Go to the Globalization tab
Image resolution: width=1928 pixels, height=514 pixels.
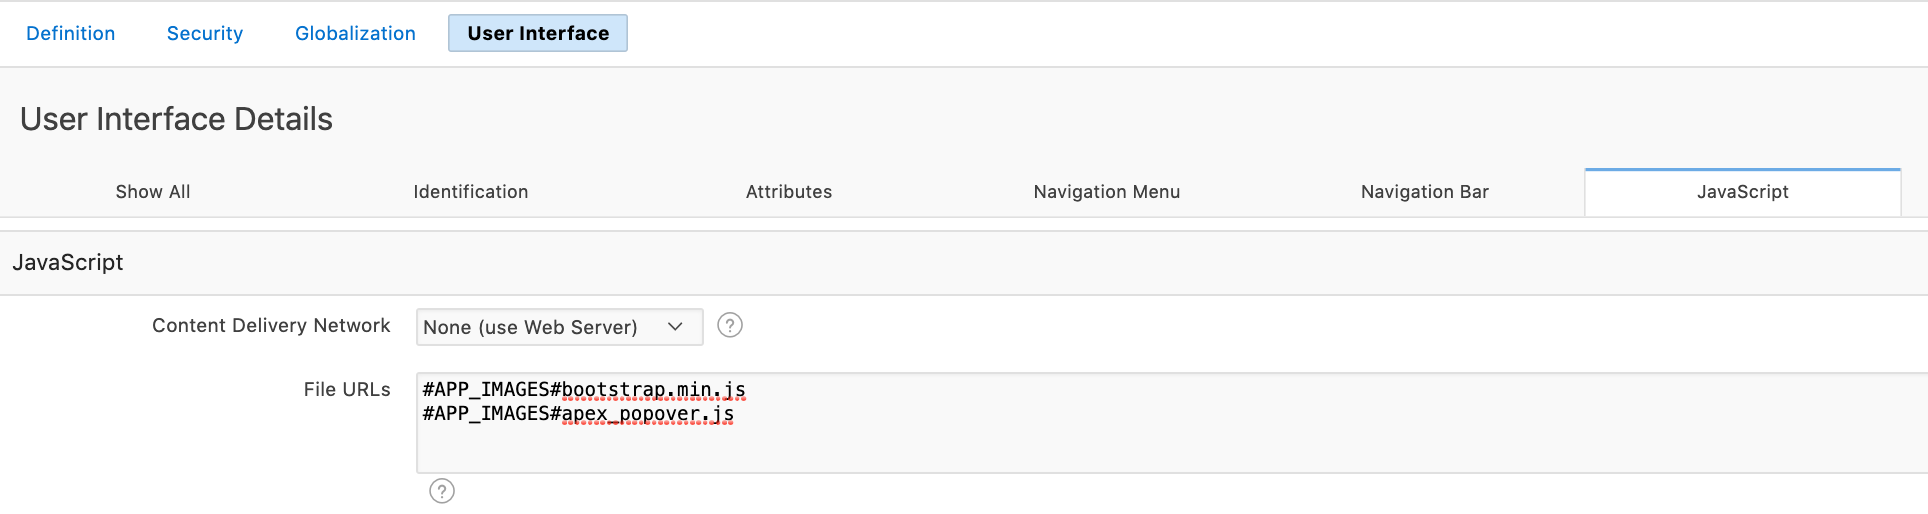point(355,33)
